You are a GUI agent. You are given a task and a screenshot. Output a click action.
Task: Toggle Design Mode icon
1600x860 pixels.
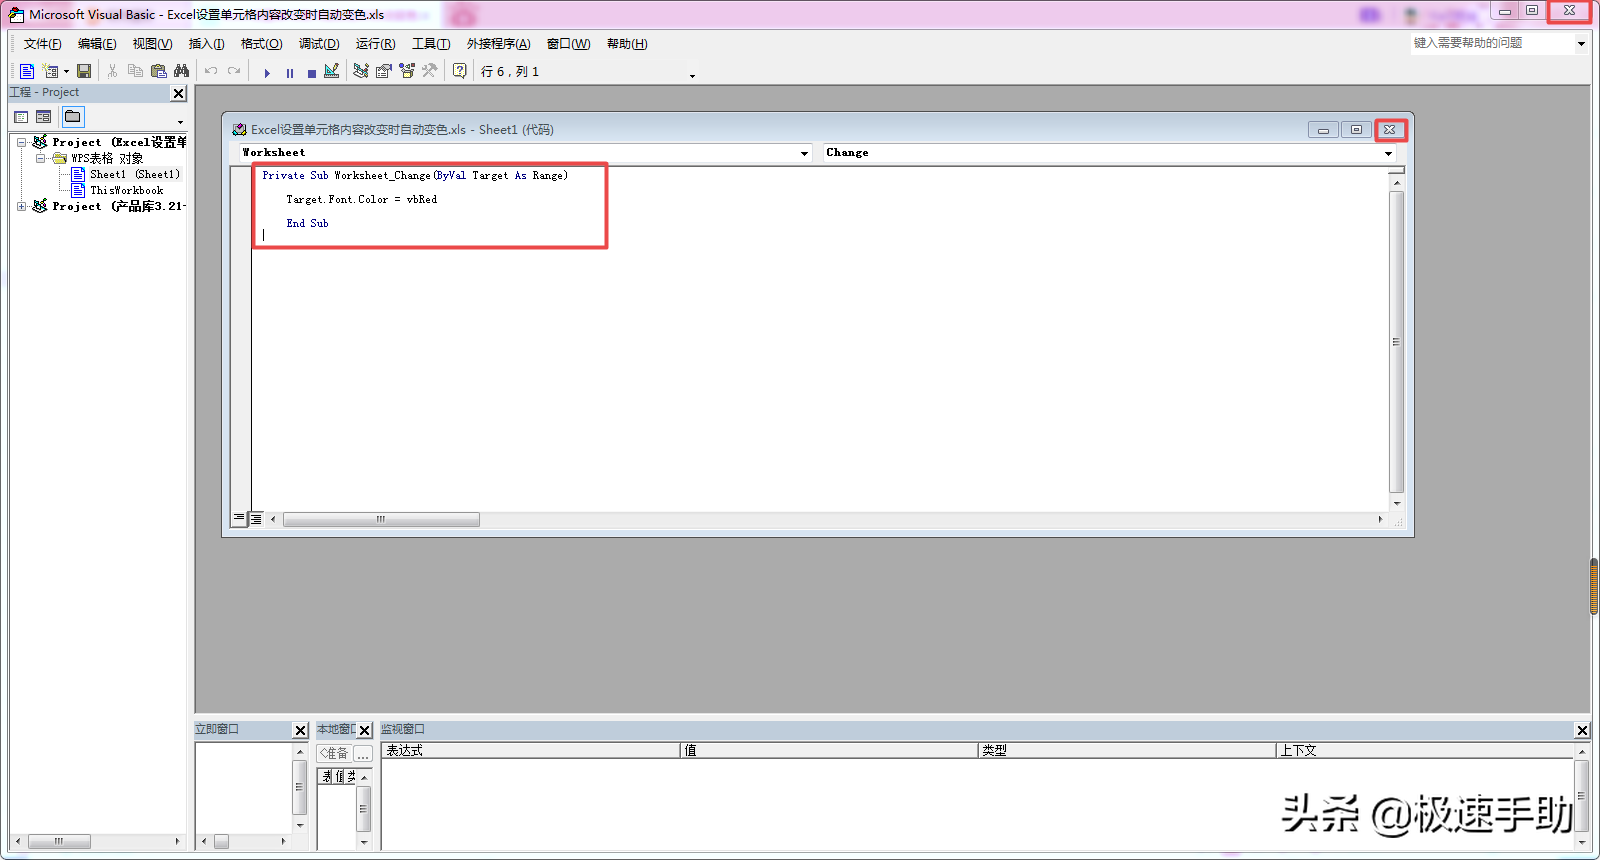pyautogui.click(x=332, y=71)
